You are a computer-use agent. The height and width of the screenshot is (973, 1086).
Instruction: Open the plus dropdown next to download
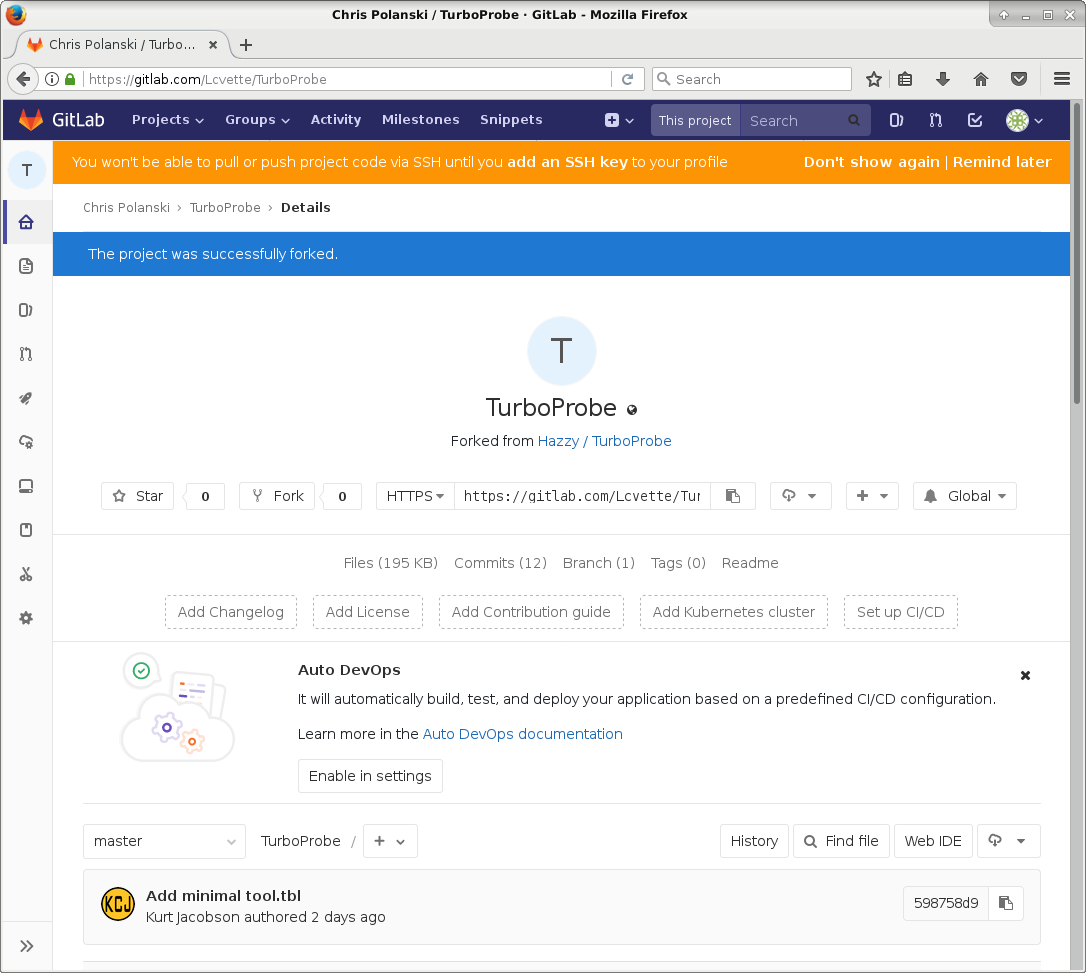872,496
